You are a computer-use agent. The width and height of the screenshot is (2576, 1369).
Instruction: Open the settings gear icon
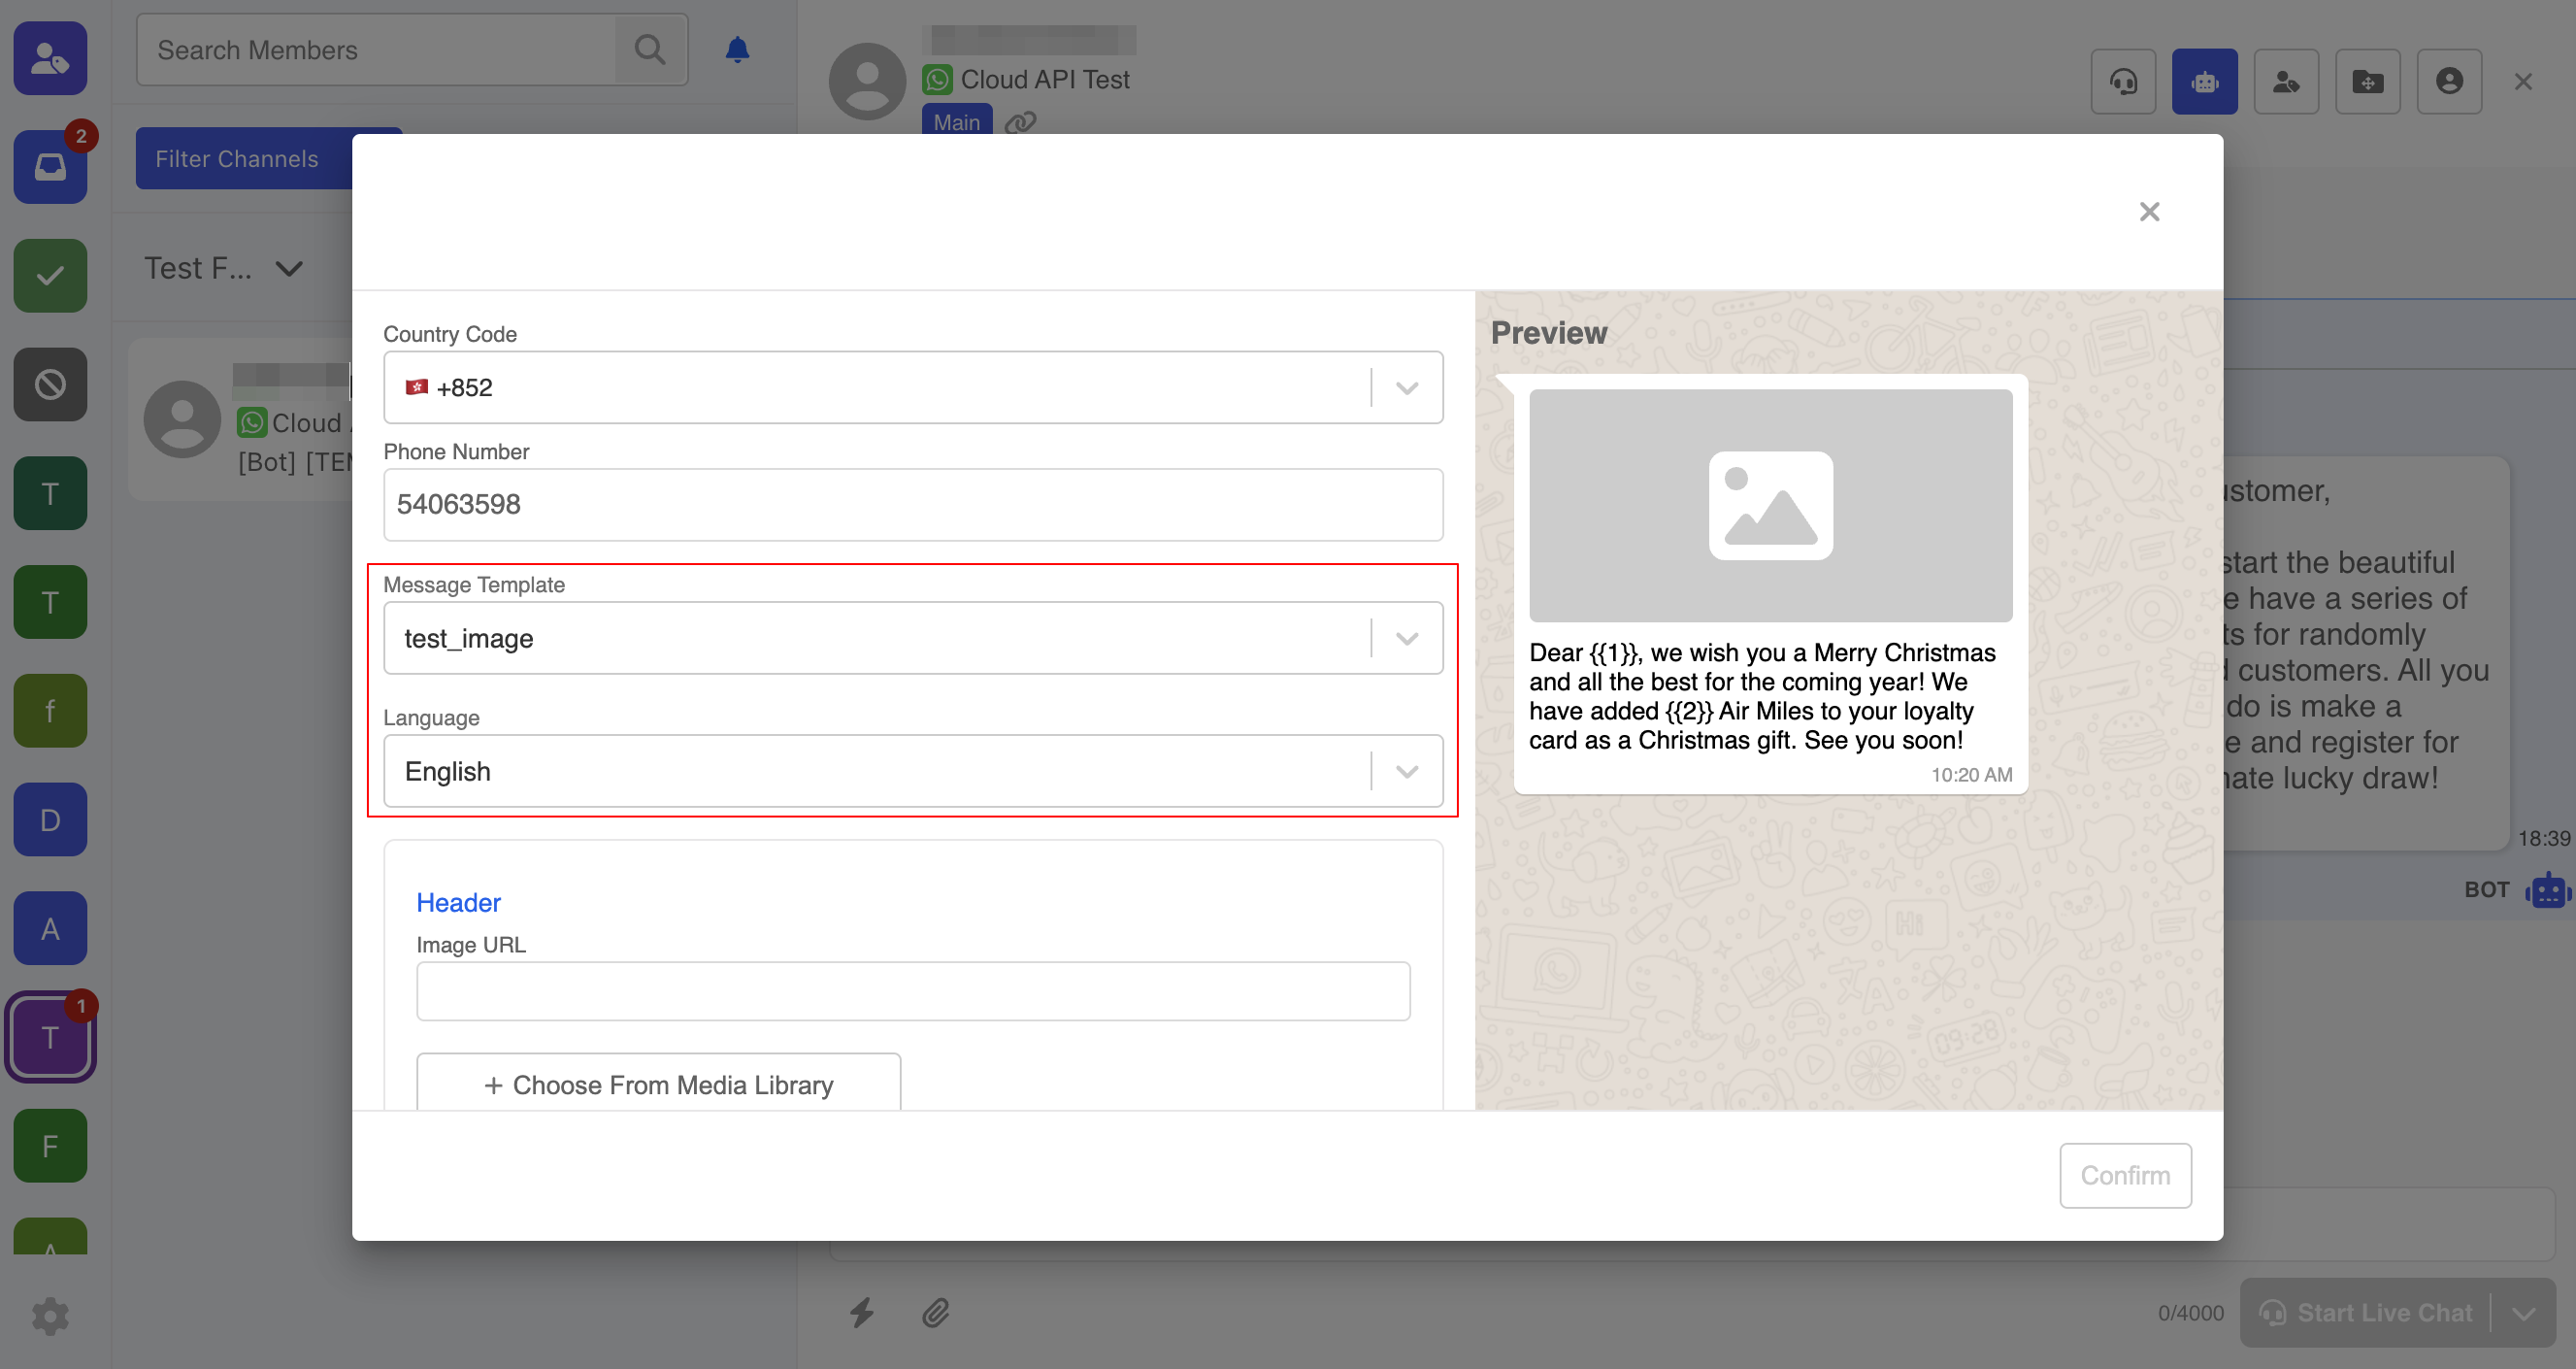50,1316
